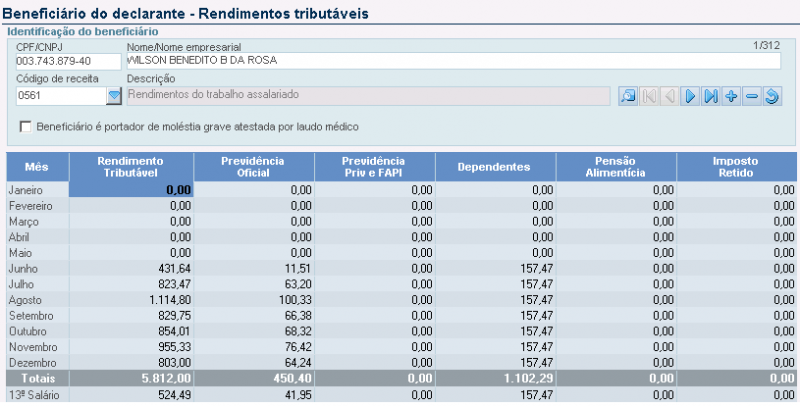Image resolution: width=800 pixels, height=406 pixels.
Task: Click Junho taxable income cell 431,64
Action: click(x=131, y=269)
